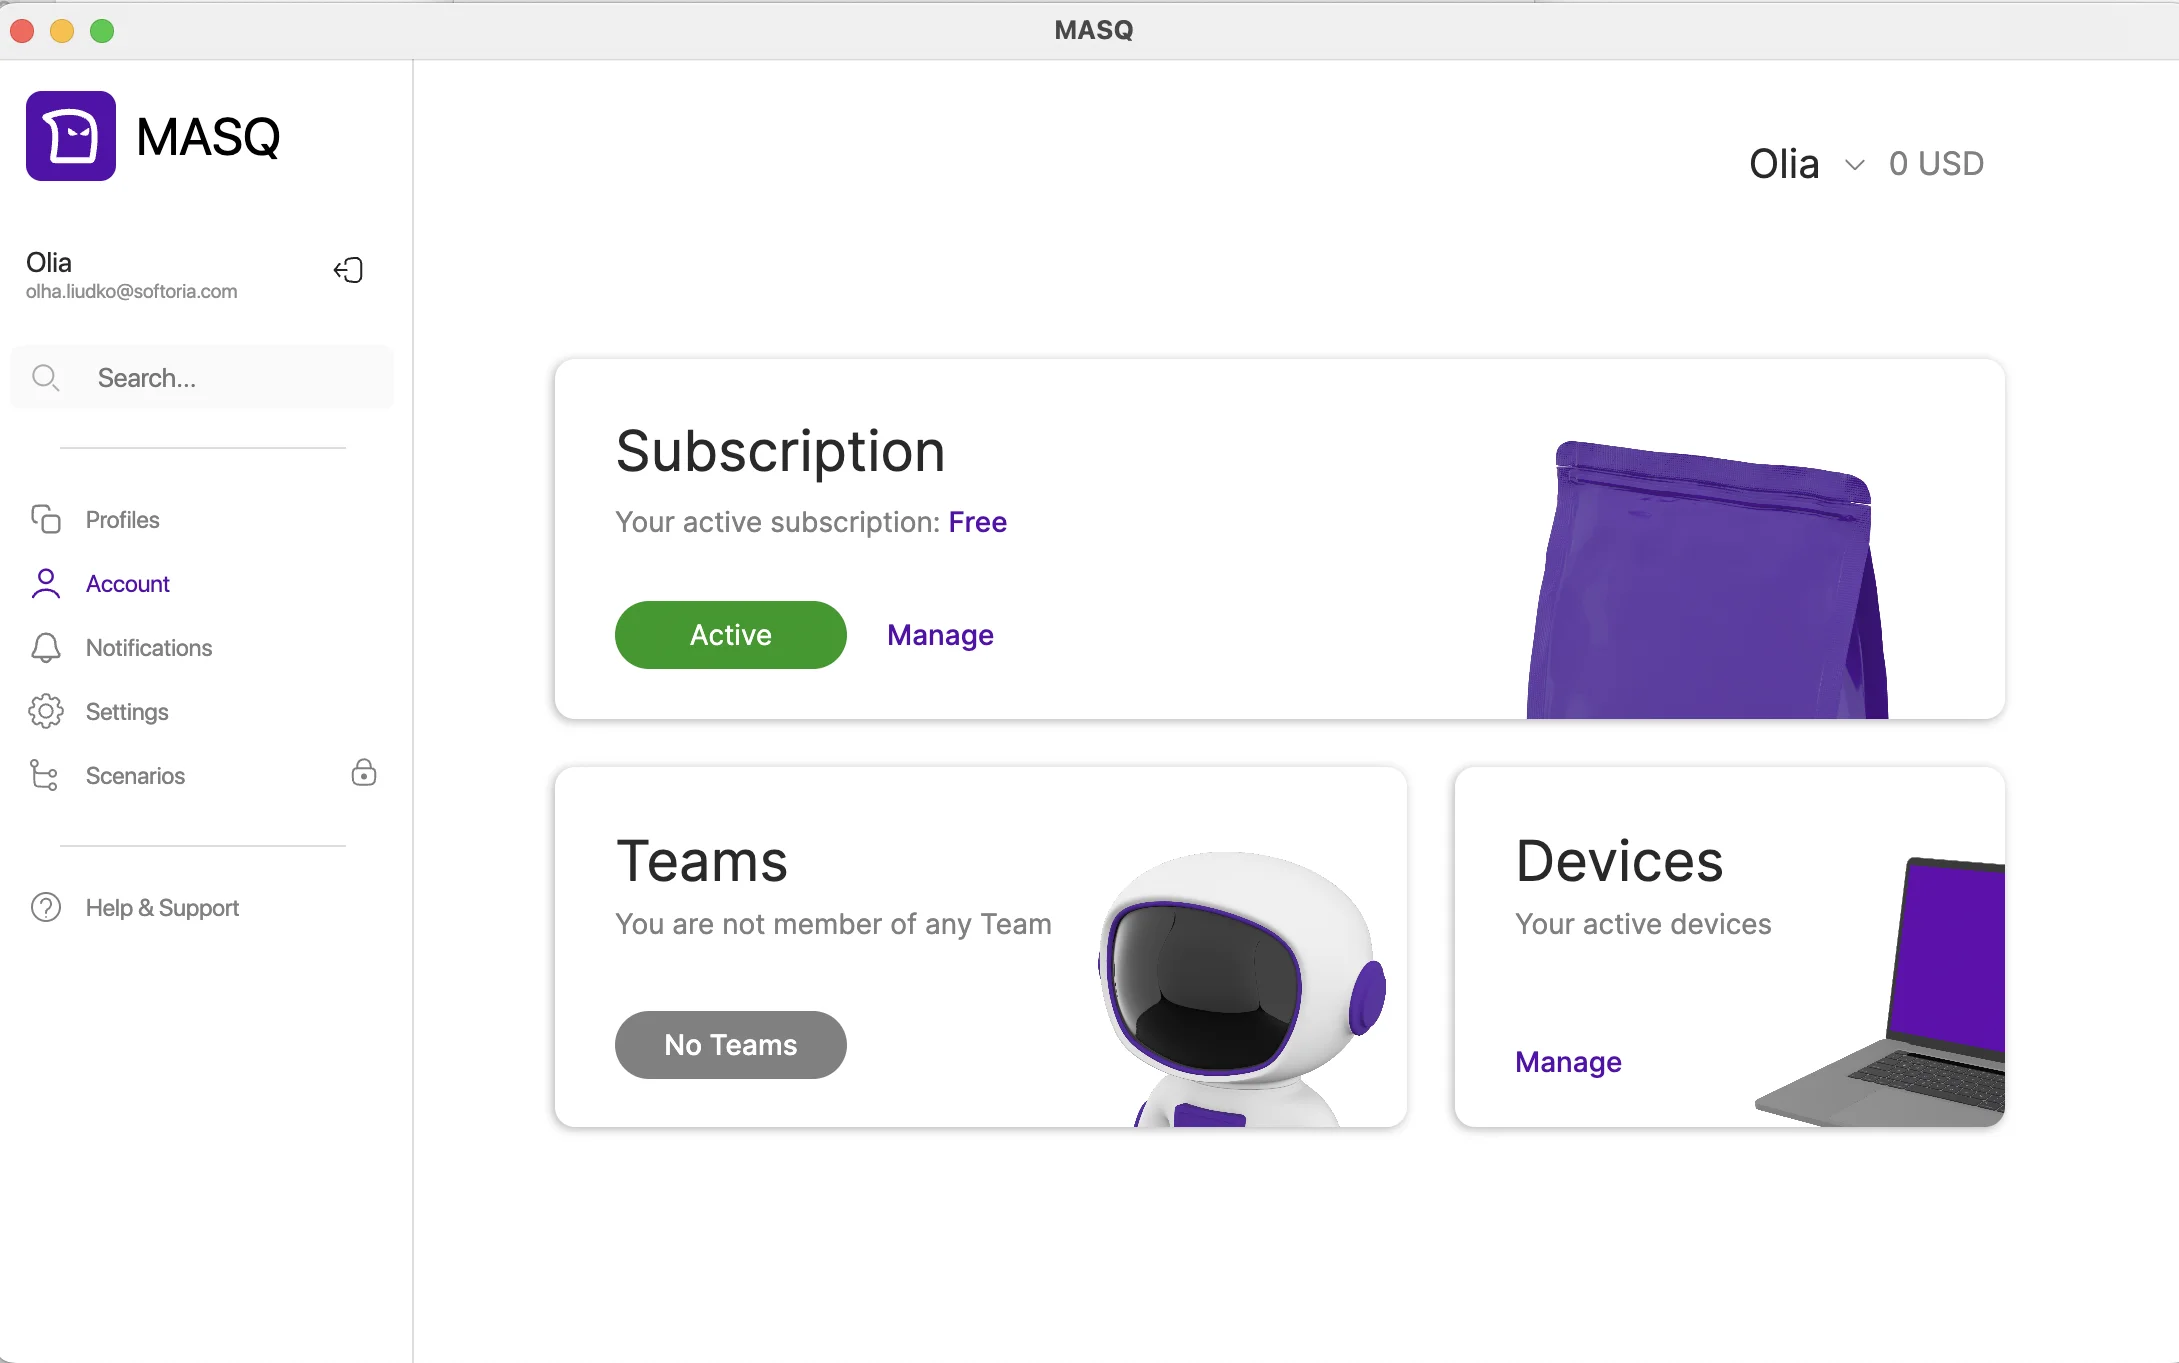The width and height of the screenshot is (2179, 1363).
Task: Focus the Search... input field
Action: point(202,378)
